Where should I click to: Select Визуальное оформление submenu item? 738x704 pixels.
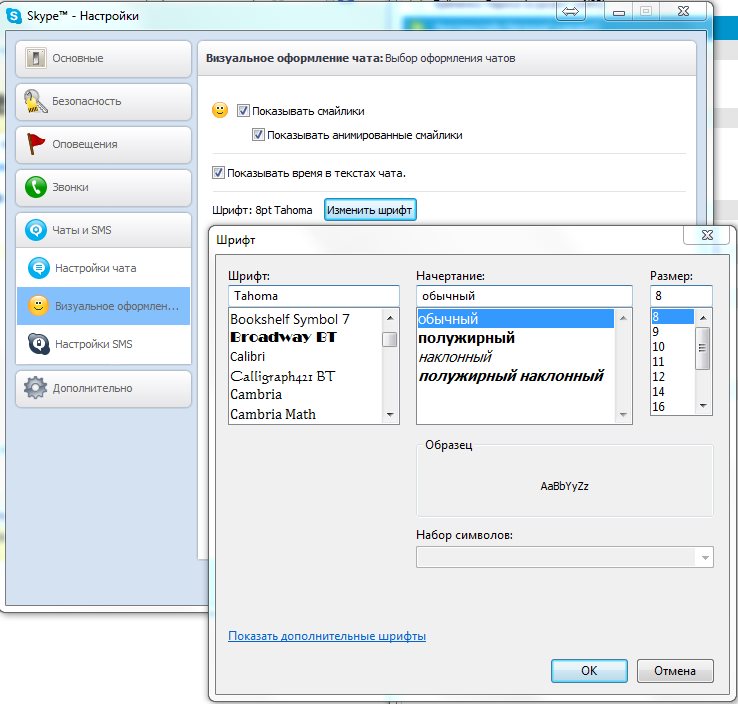click(103, 306)
